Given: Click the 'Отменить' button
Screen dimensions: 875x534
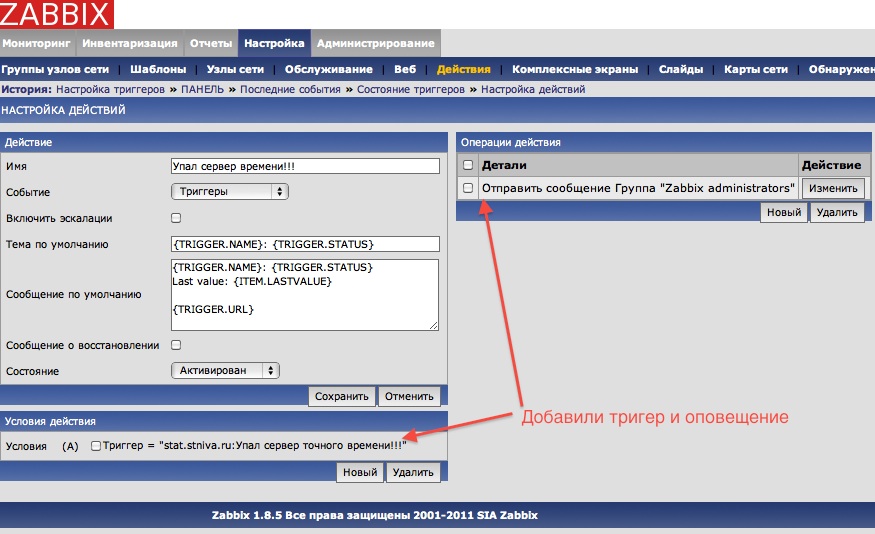Looking at the screenshot, I should (409, 396).
